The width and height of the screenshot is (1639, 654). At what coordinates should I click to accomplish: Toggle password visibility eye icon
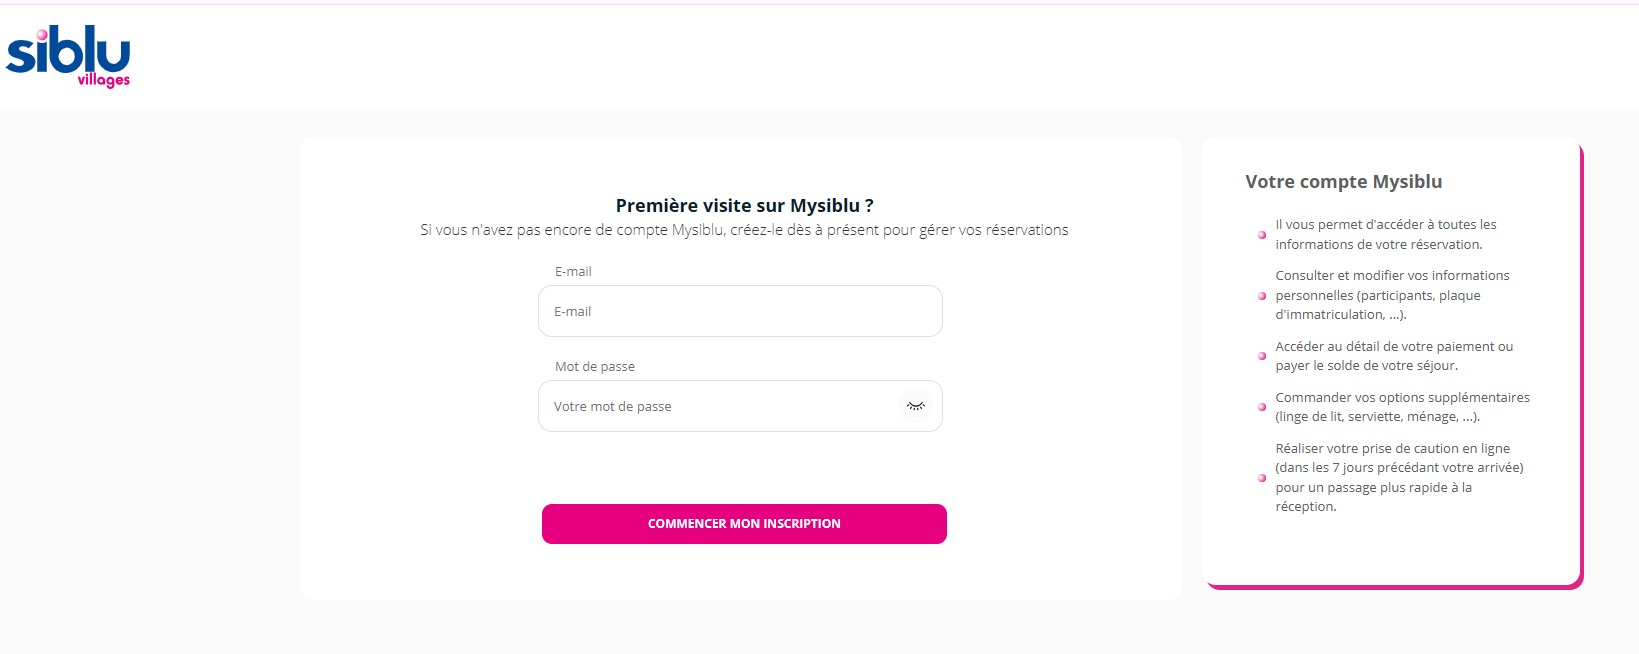(915, 406)
